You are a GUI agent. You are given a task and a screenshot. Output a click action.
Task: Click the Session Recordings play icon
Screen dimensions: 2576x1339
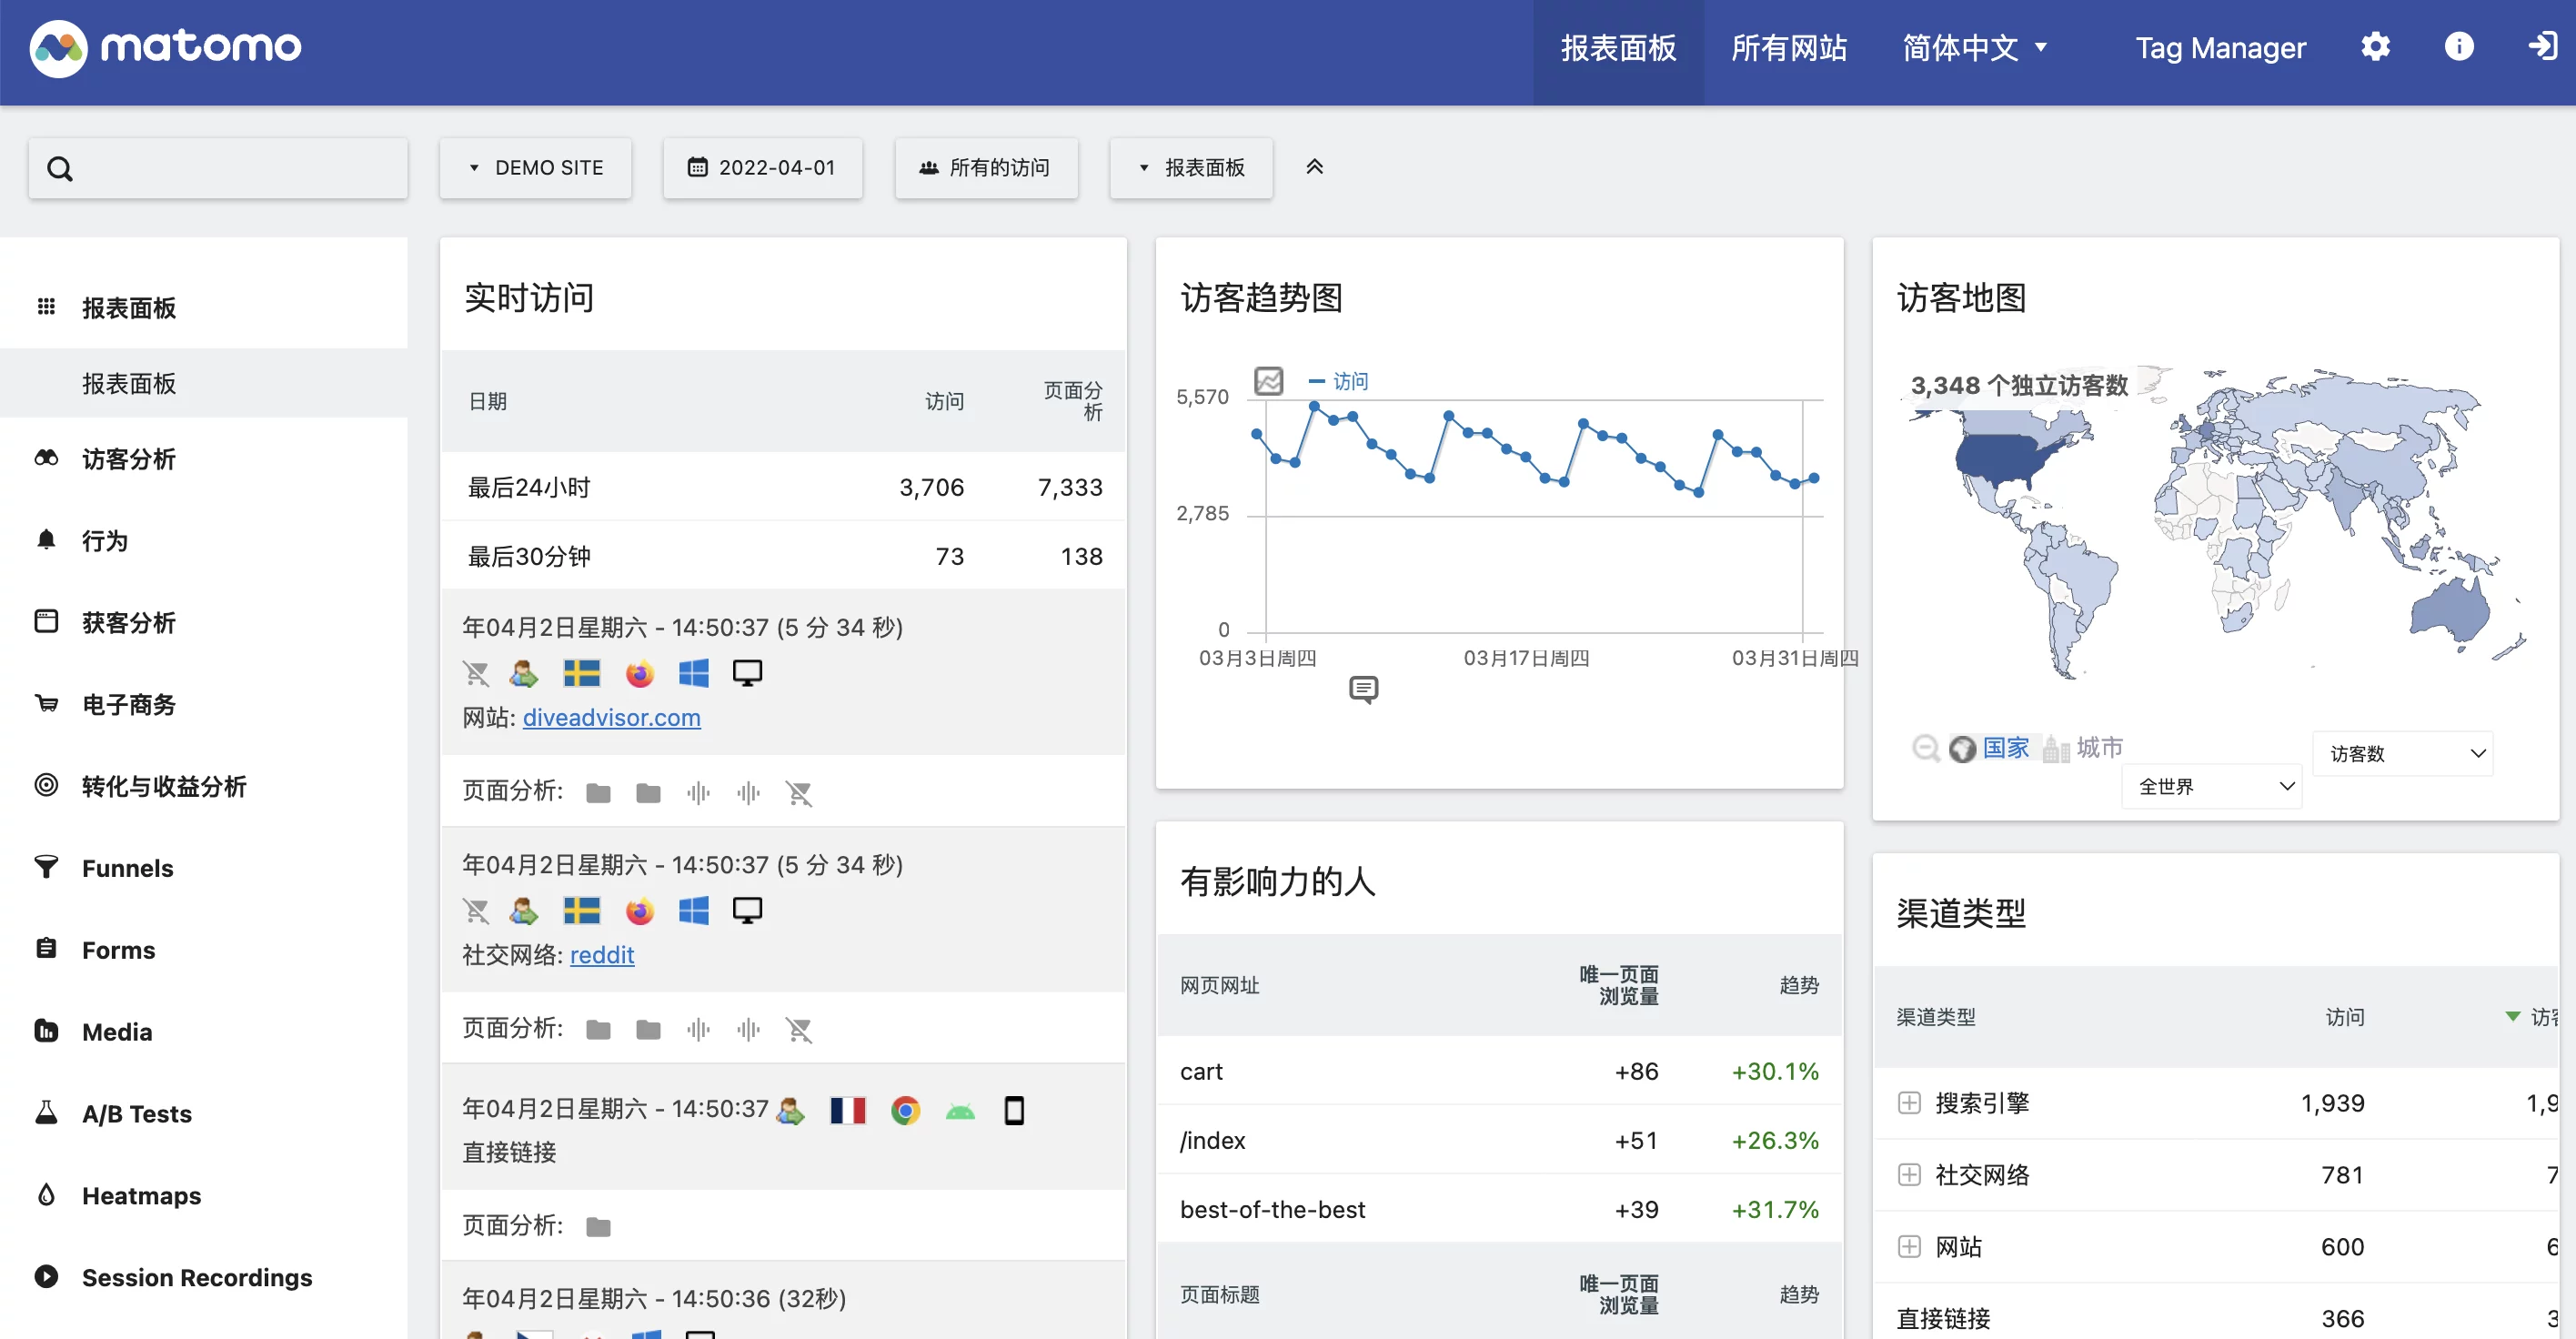(46, 1277)
